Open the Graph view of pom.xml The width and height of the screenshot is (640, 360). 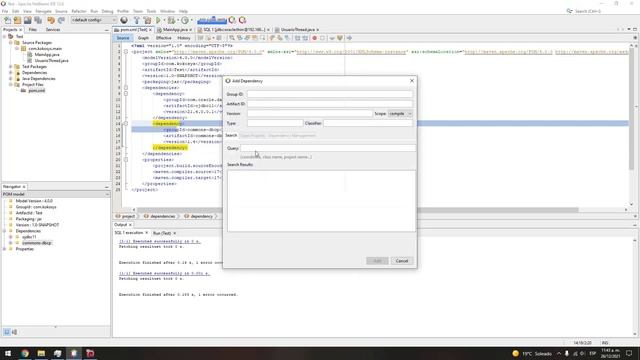(x=143, y=38)
